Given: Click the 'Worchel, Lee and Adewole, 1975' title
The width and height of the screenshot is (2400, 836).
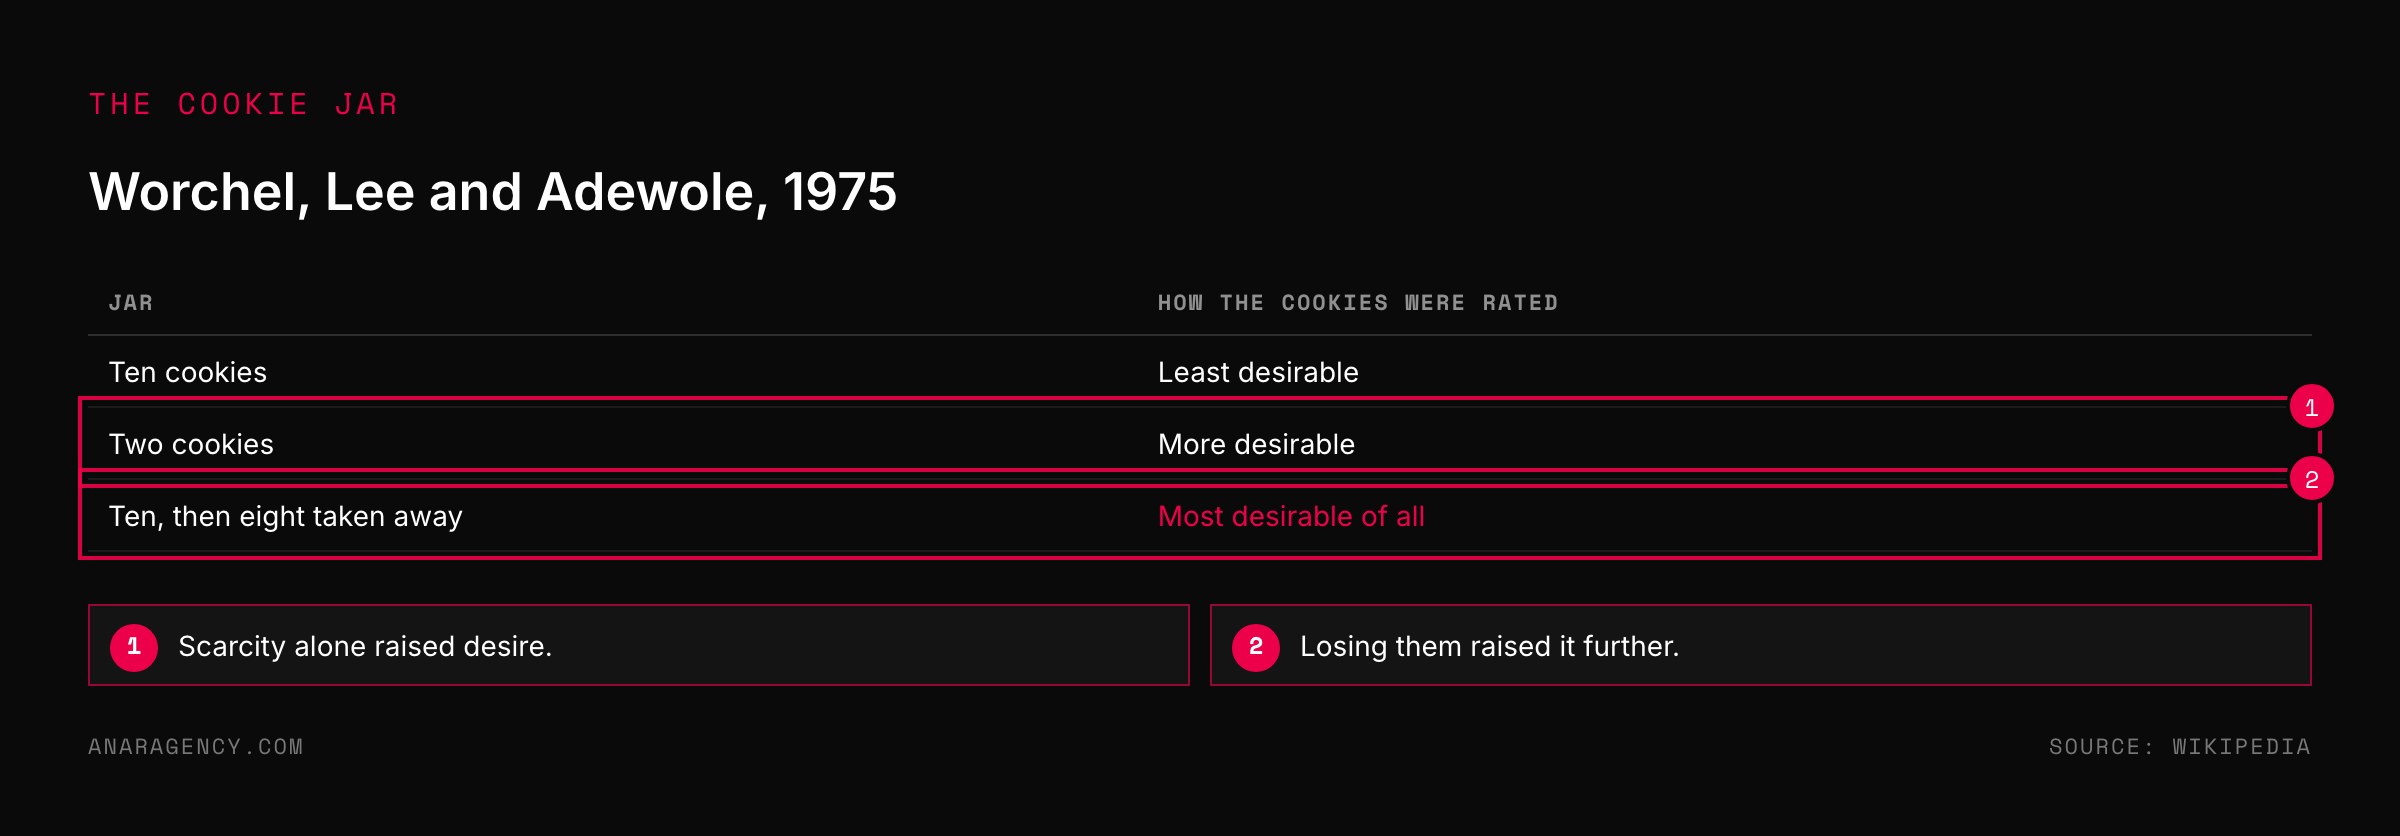Looking at the screenshot, I should click(x=493, y=192).
